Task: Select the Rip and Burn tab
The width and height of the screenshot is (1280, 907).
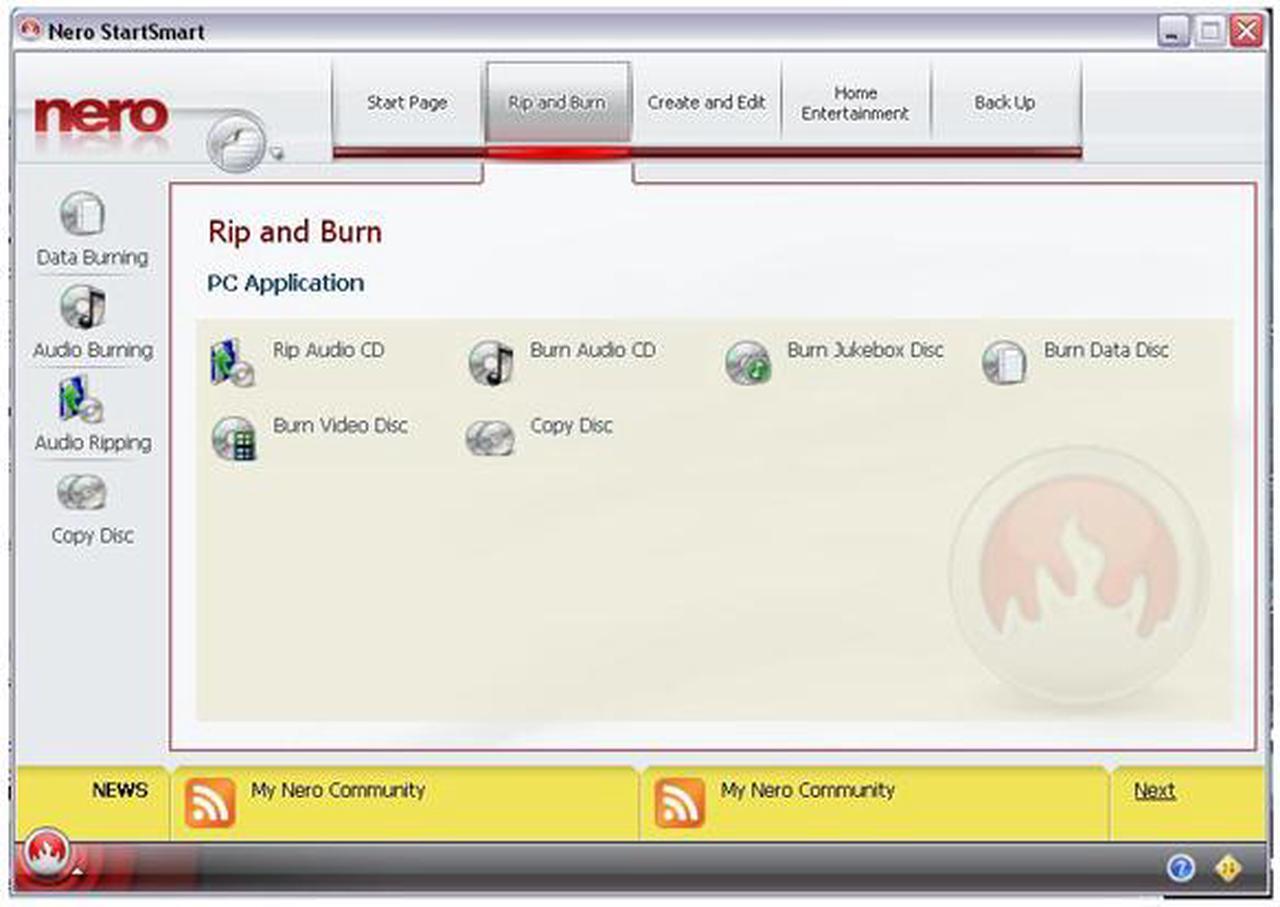Action: 557,103
